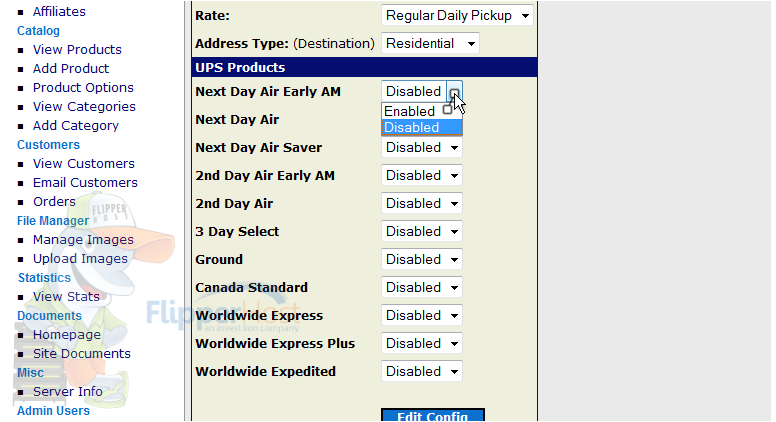Viewport: 776px width, 422px height.
Task: Open the Ground dropdown
Action: (x=422, y=259)
